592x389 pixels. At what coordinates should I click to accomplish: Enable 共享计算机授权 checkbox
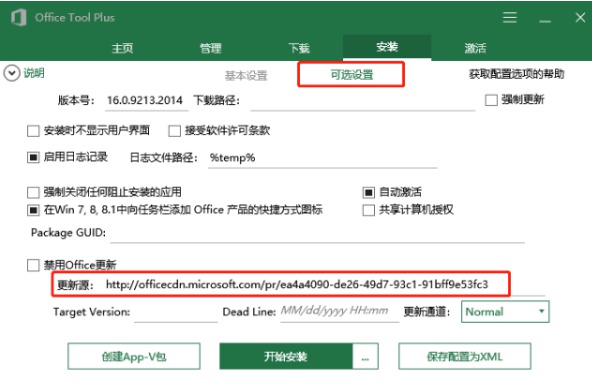click(368, 210)
